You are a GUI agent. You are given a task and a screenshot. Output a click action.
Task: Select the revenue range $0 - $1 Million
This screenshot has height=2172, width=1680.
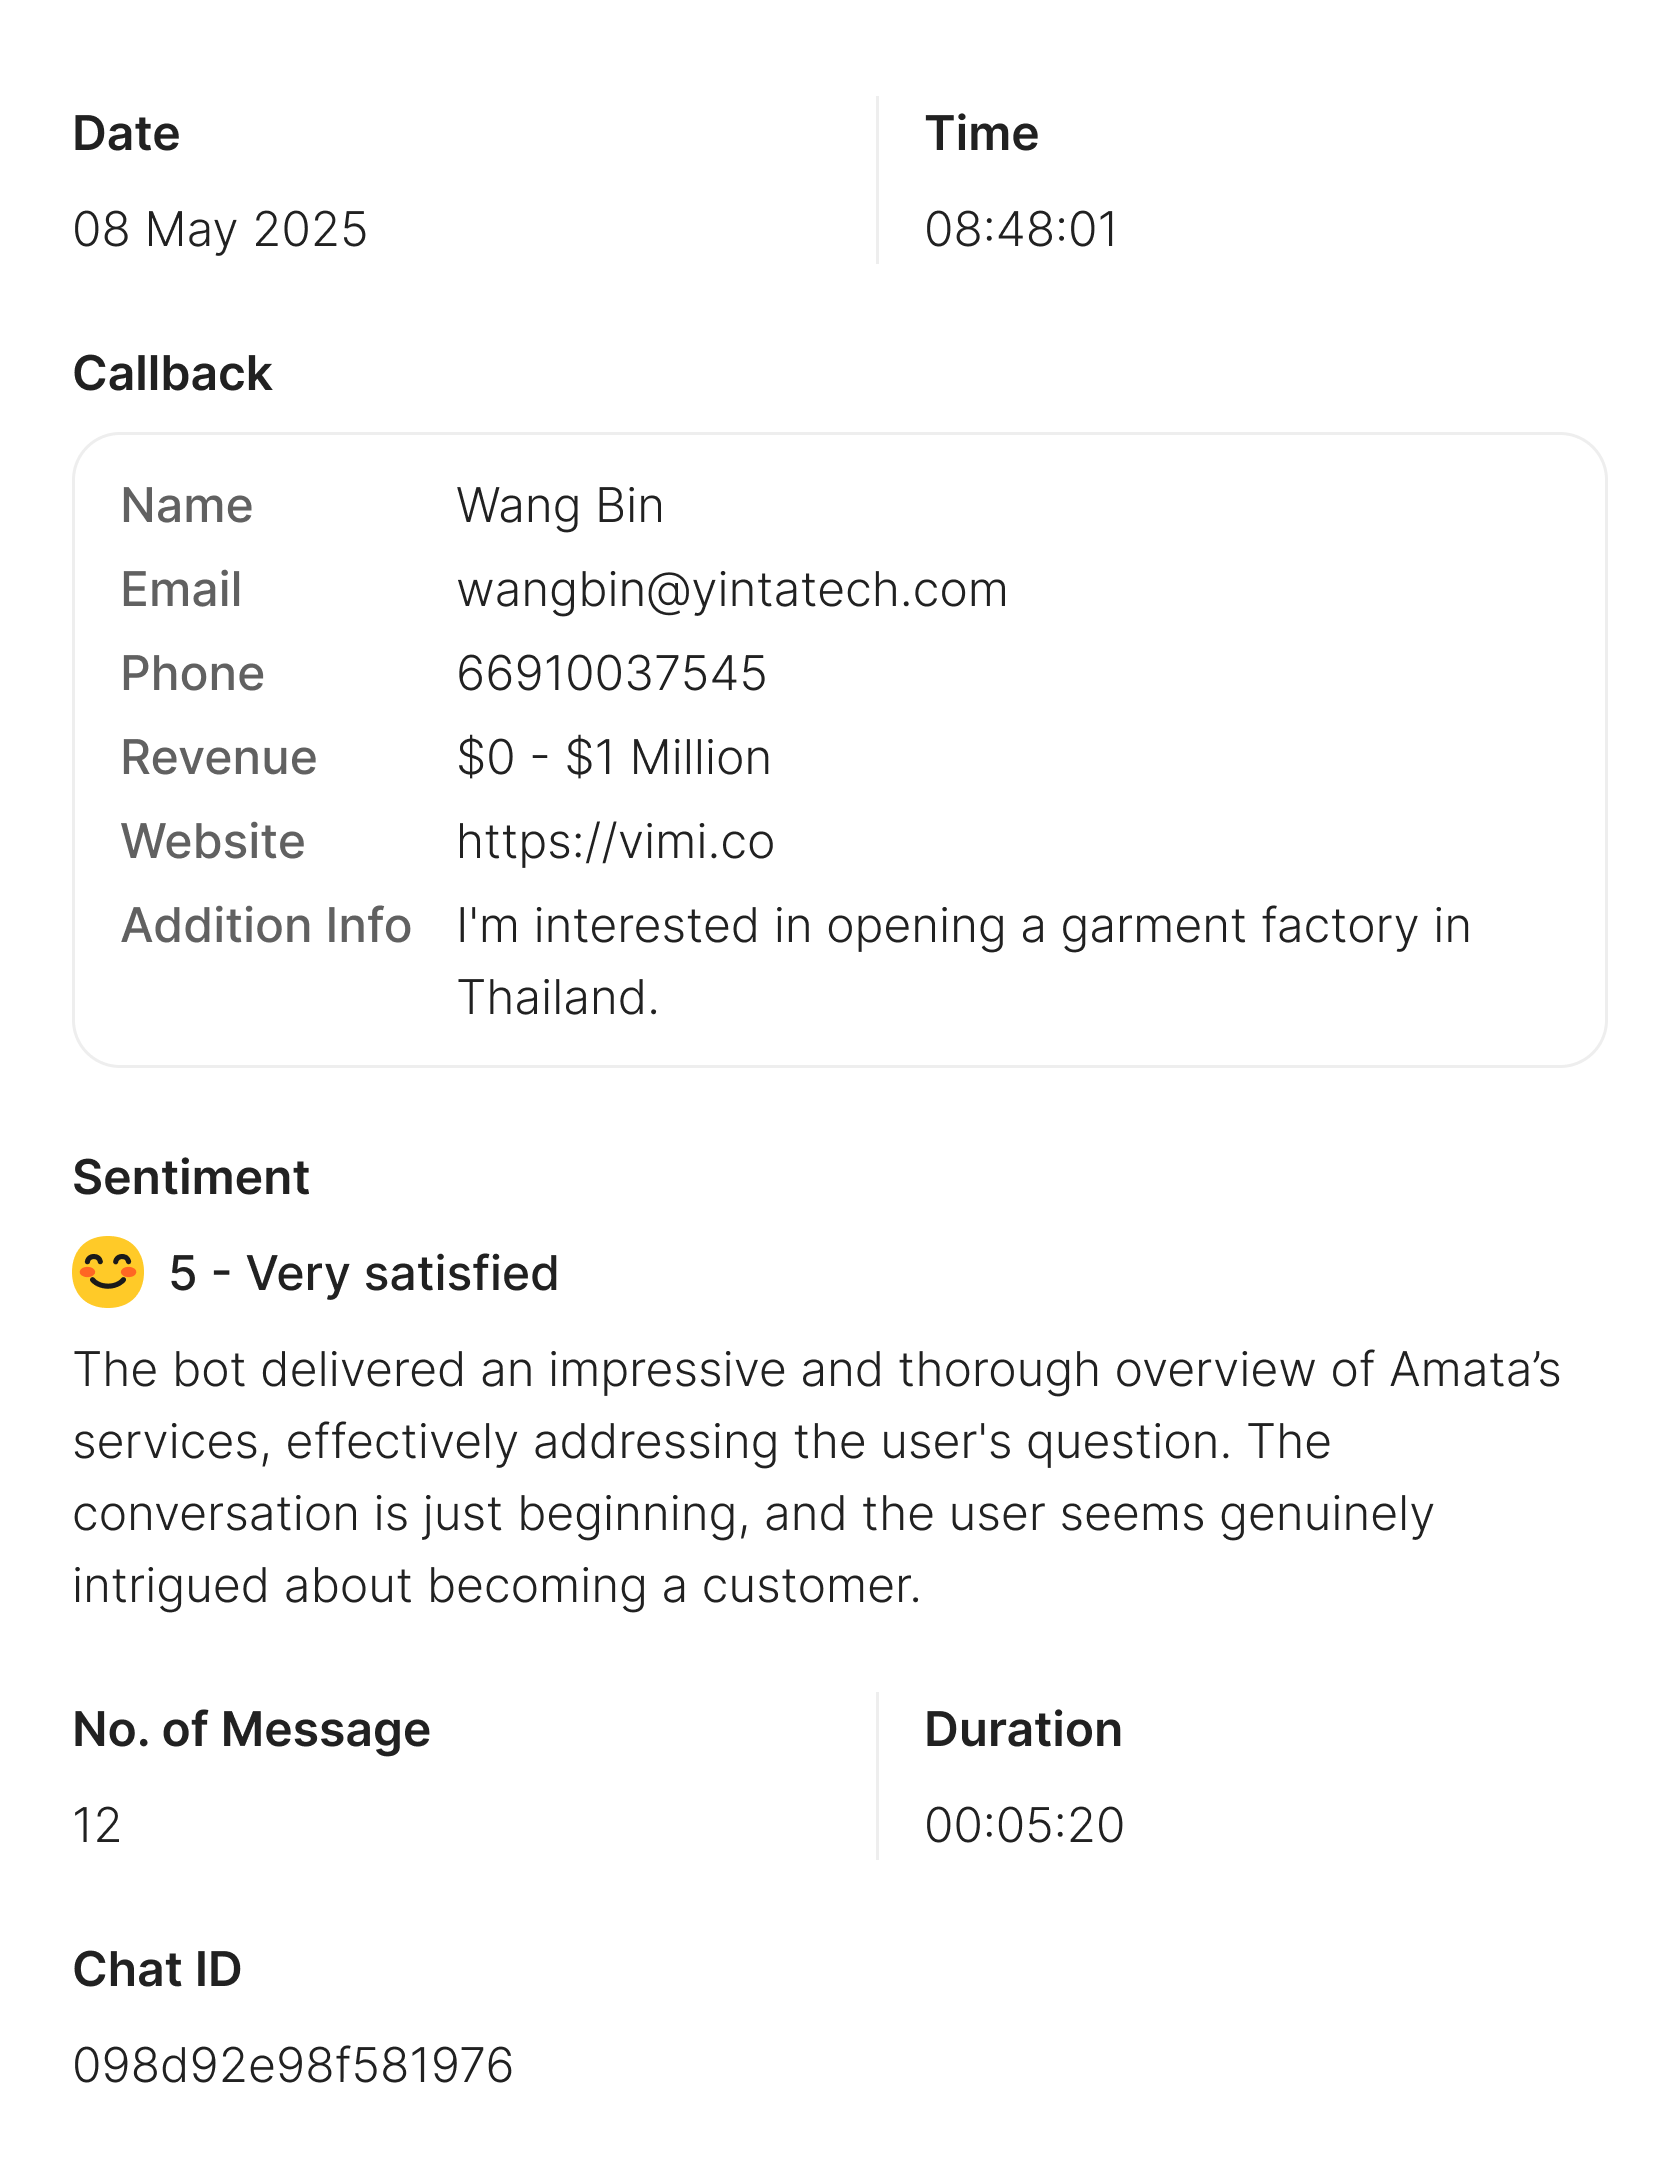614,758
